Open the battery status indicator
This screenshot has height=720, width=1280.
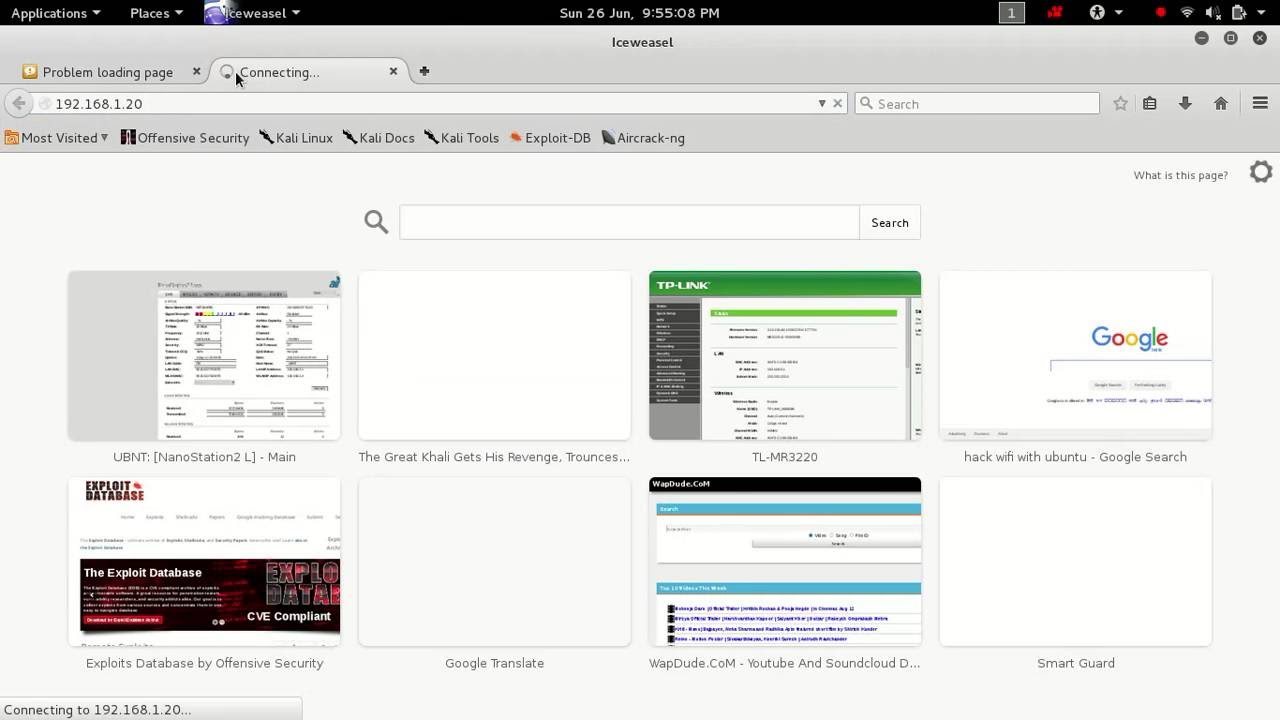(x=1238, y=13)
